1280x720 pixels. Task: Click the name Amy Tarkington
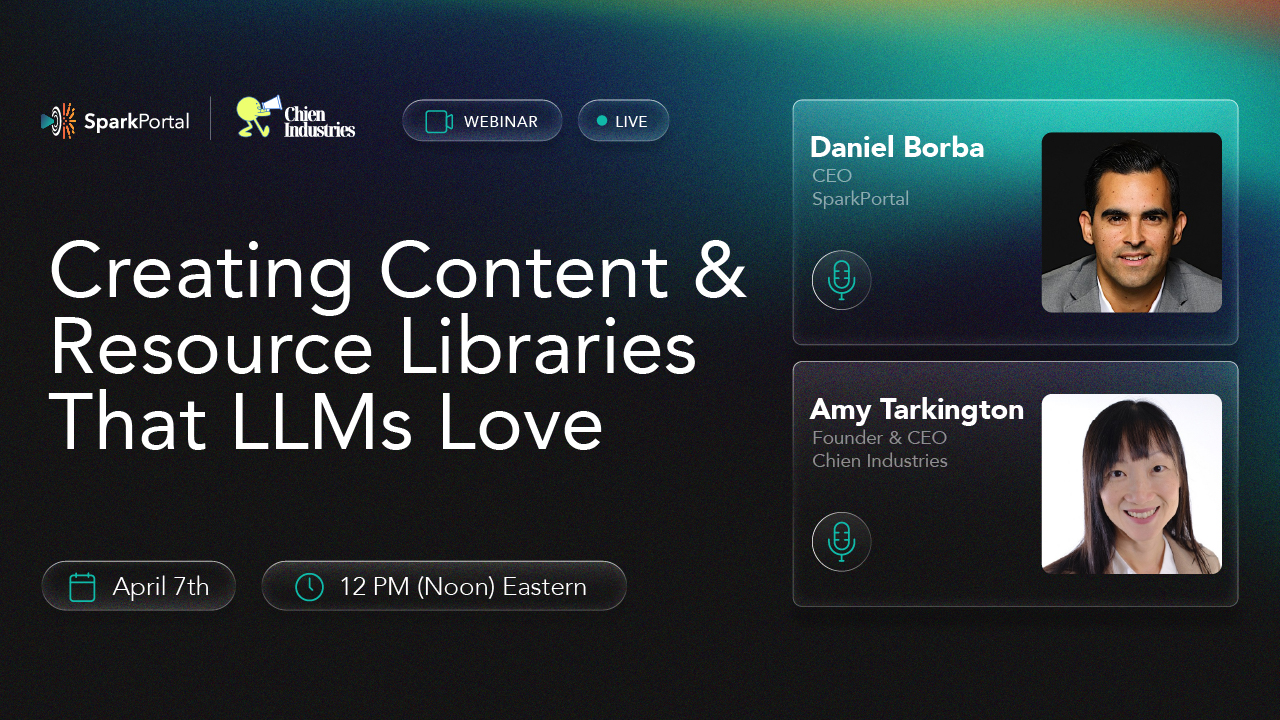(x=917, y=409)
